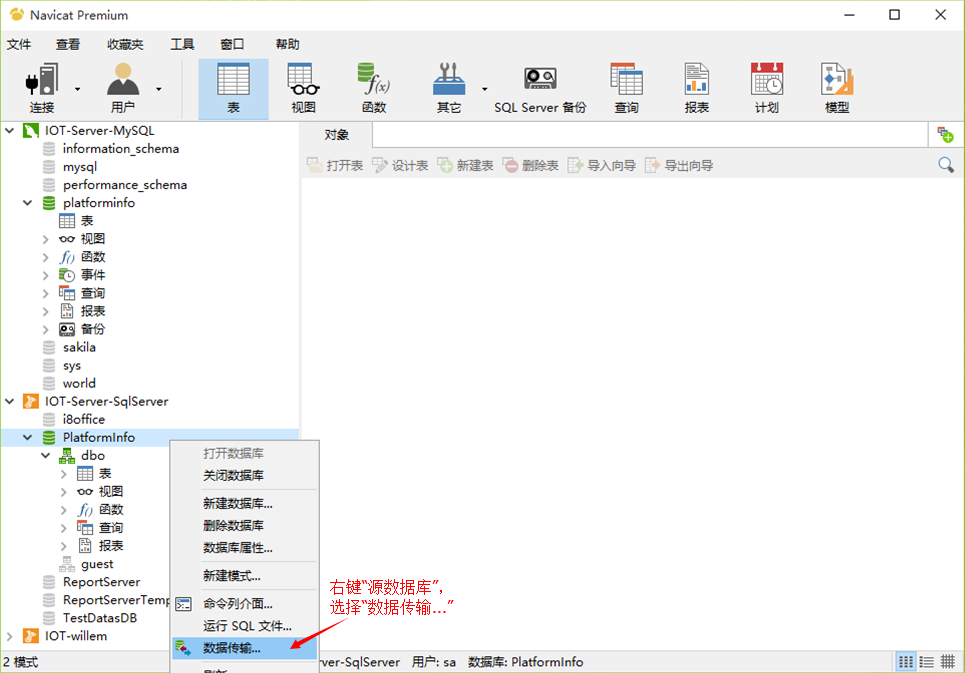Click the 事件 (Event) icon under platforminfo
965x673 pixels.
pyautogui.click(x=66, y=275)
